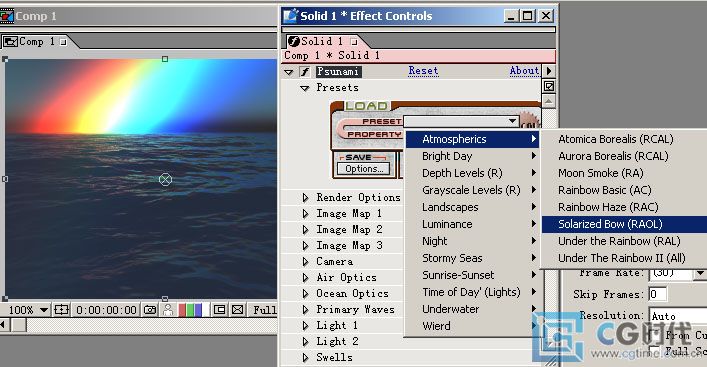This screenshot has width=707, height=367.
Task: Click the About link for Psunami
Action: 524,71
